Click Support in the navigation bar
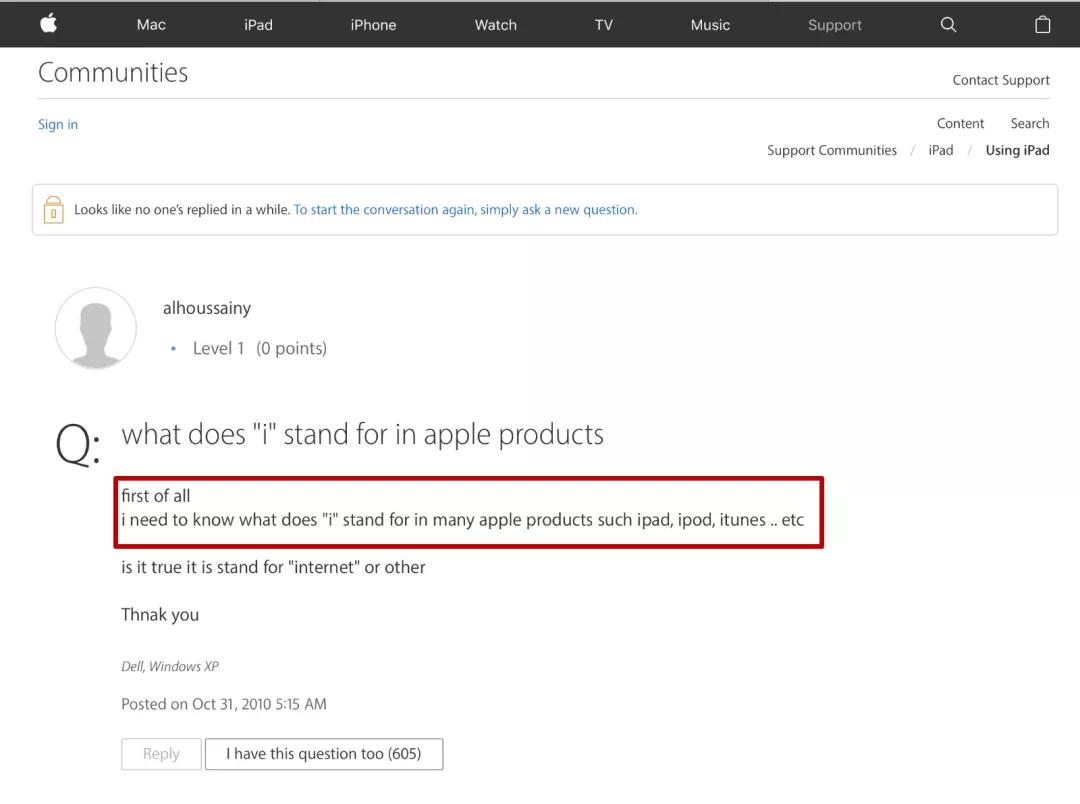1080x804 pixels. (834, 25)
